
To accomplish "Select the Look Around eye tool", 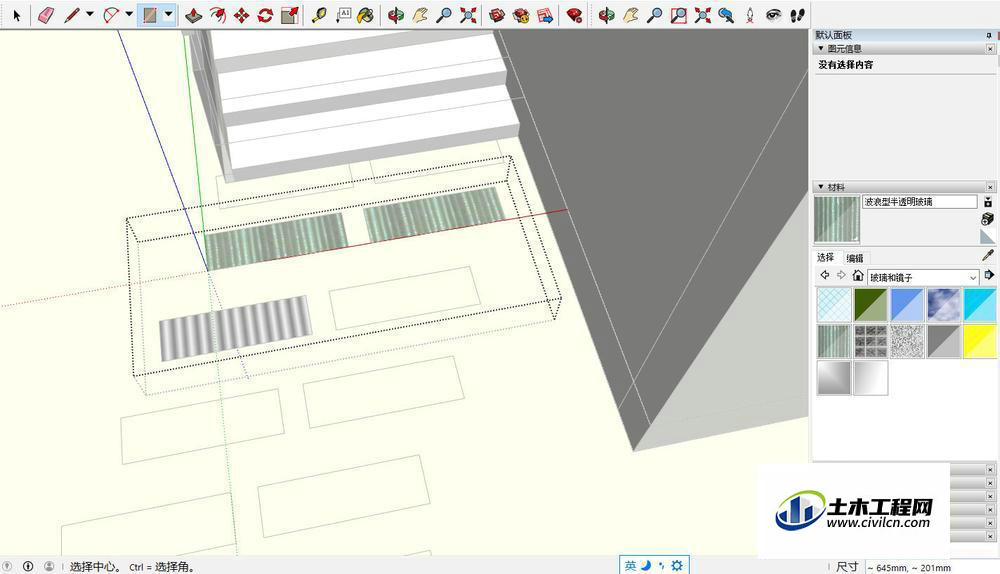I will (x=774, y=15).
